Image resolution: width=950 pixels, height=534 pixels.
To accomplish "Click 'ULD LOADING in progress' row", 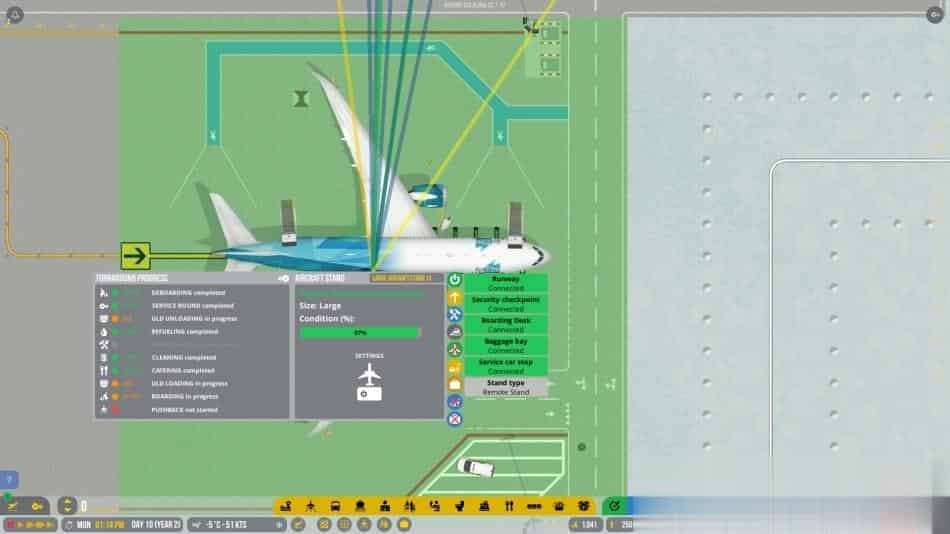I will tap(191, 384).
